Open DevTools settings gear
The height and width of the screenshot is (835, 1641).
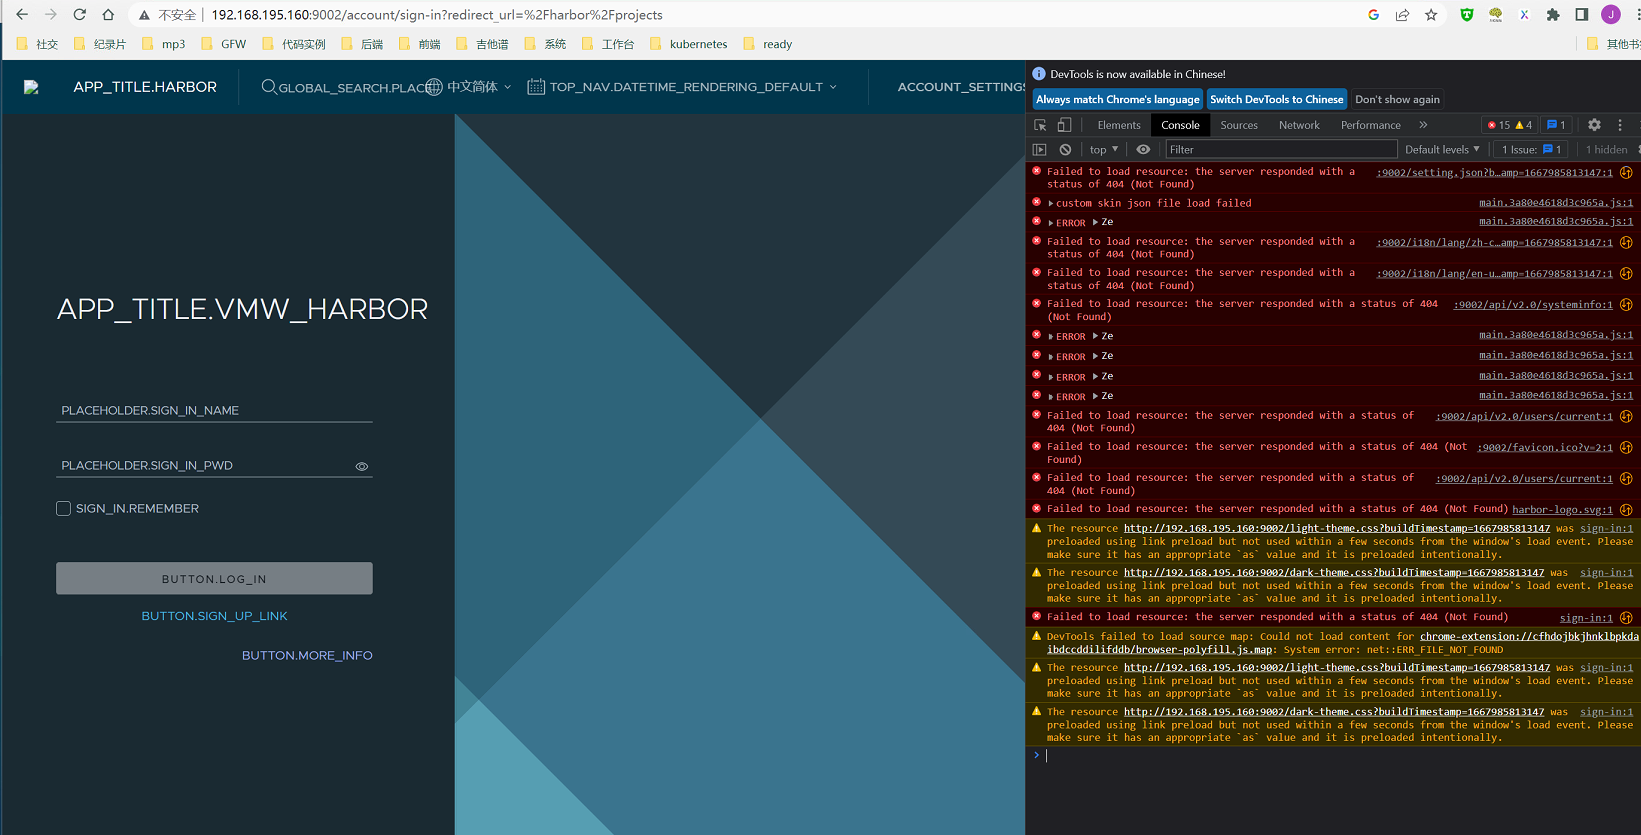[x=1594, y=125]
